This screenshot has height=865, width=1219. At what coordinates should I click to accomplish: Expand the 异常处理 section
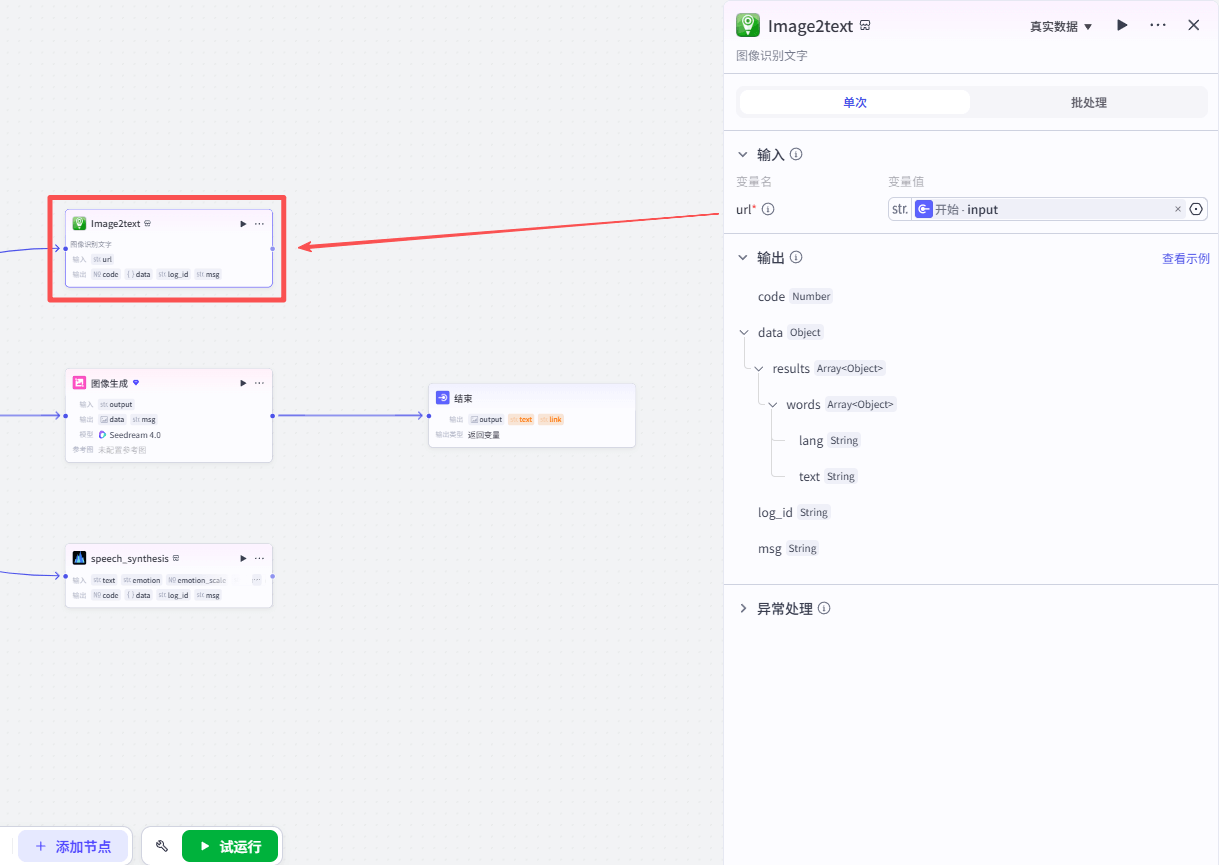tap(742, 609)
